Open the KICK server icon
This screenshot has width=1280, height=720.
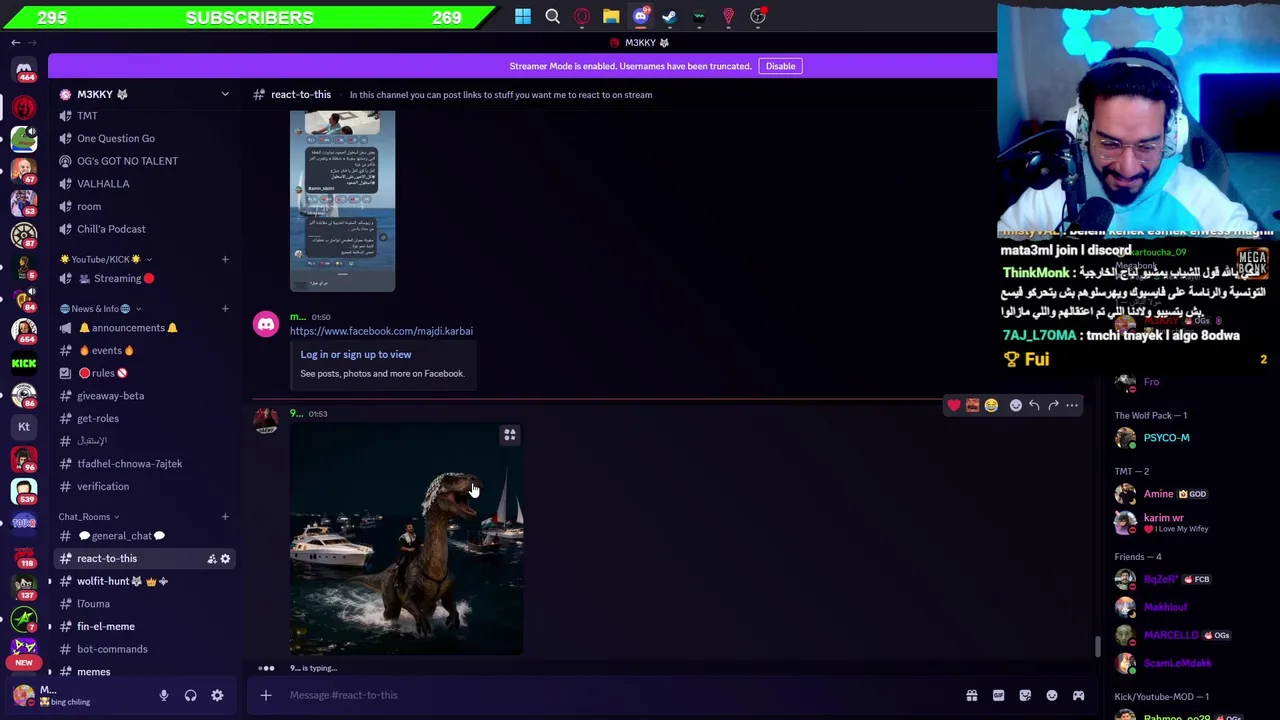pyautogui.click(x=24, y=363)
